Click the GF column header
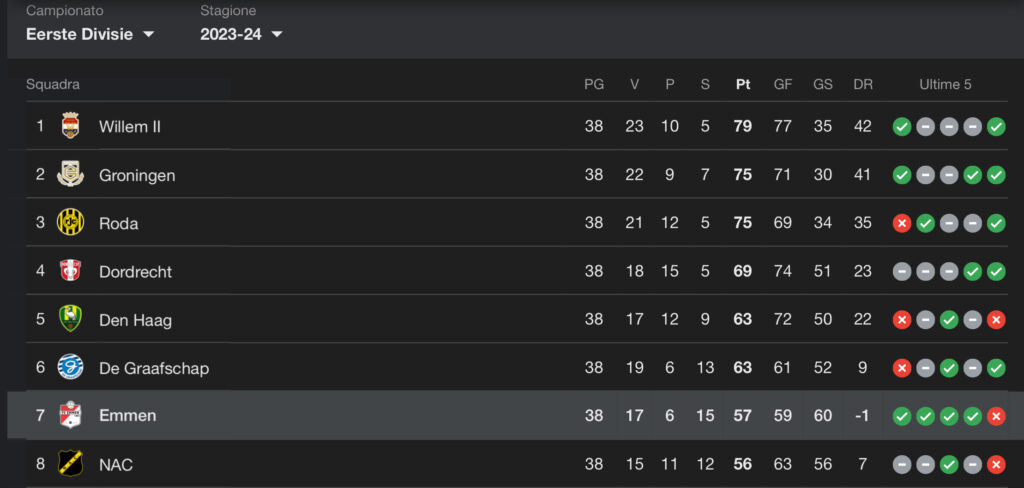The width and height of the screenshot is (1024, 488). (783, 85)
